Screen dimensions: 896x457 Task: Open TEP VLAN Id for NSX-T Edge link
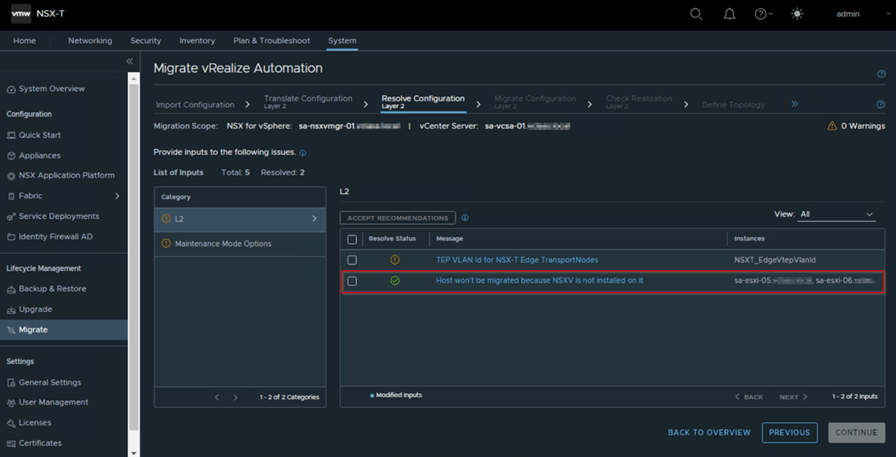pos(517,260)
